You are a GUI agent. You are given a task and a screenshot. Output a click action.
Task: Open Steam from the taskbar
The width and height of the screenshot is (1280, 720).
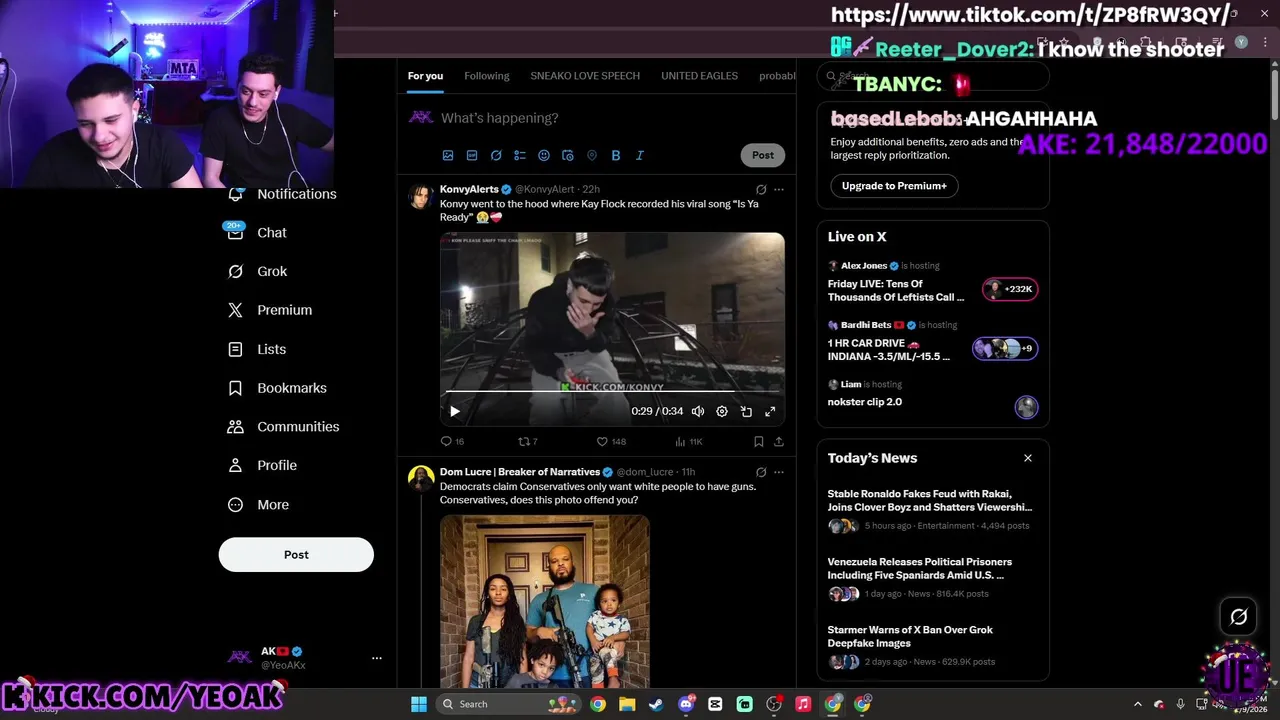656,704
